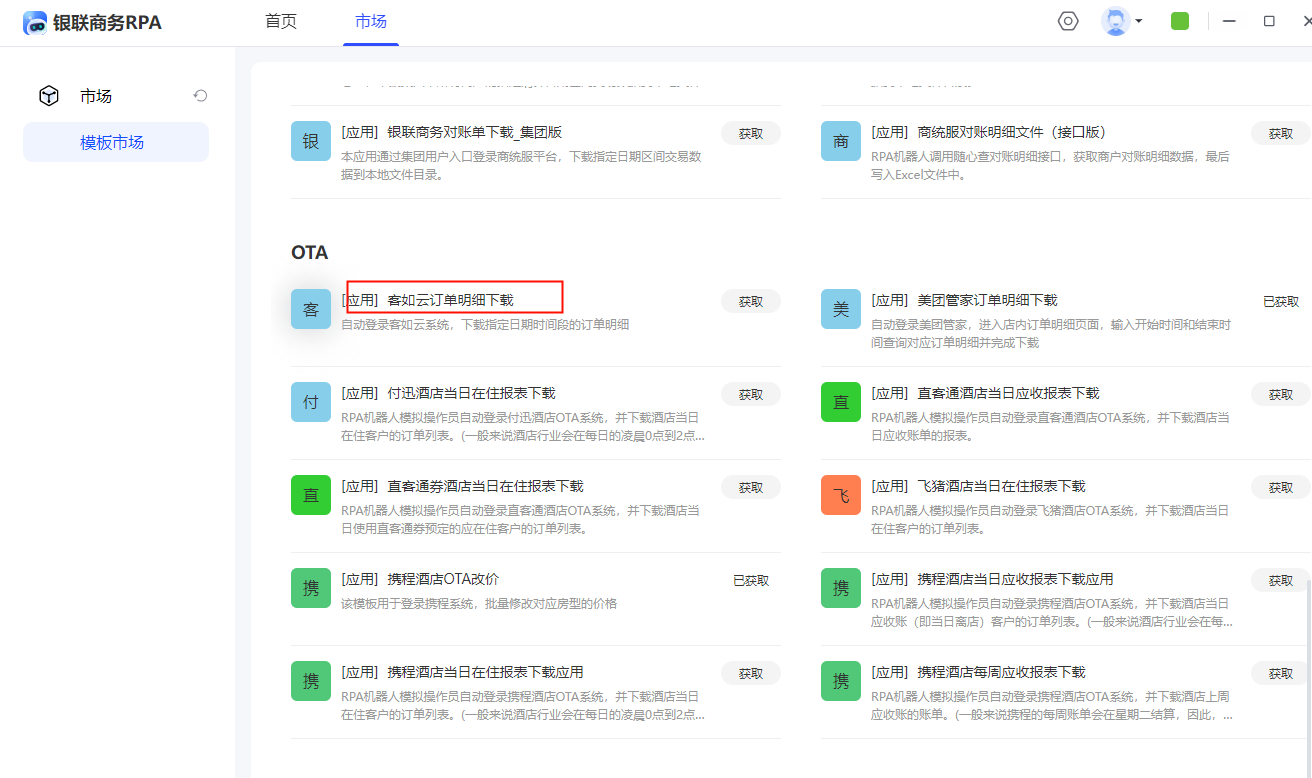The image size is (1312, 778).
Task: Click the vertical scrollbar on the right edge
Action: pyautogui.click(x=1307, y=650)
